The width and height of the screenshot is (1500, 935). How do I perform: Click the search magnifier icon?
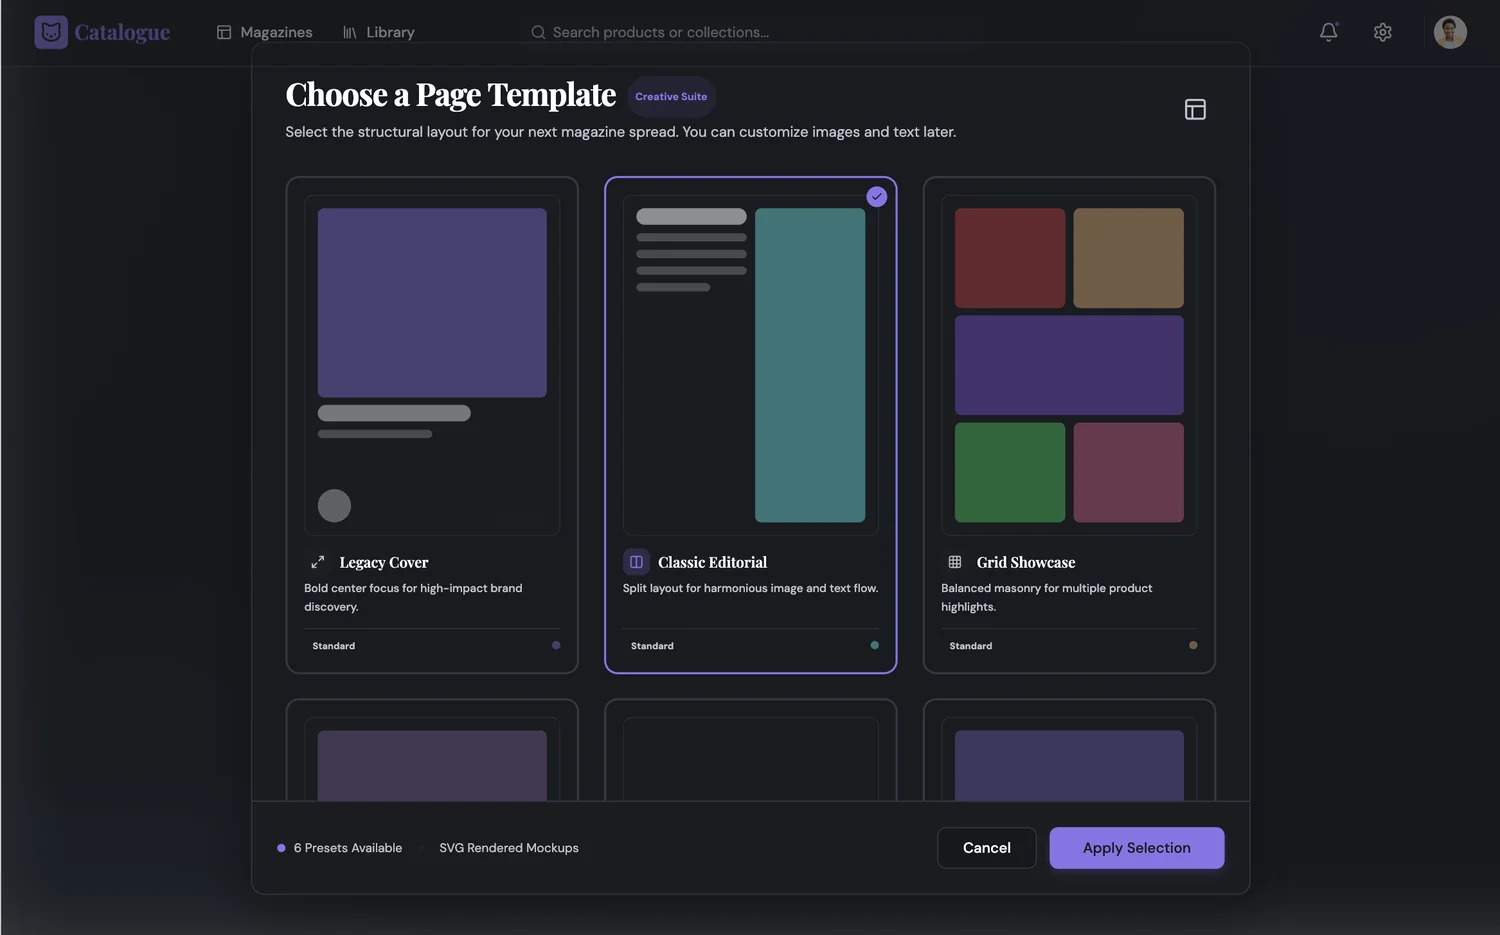(x=538, y=32)
